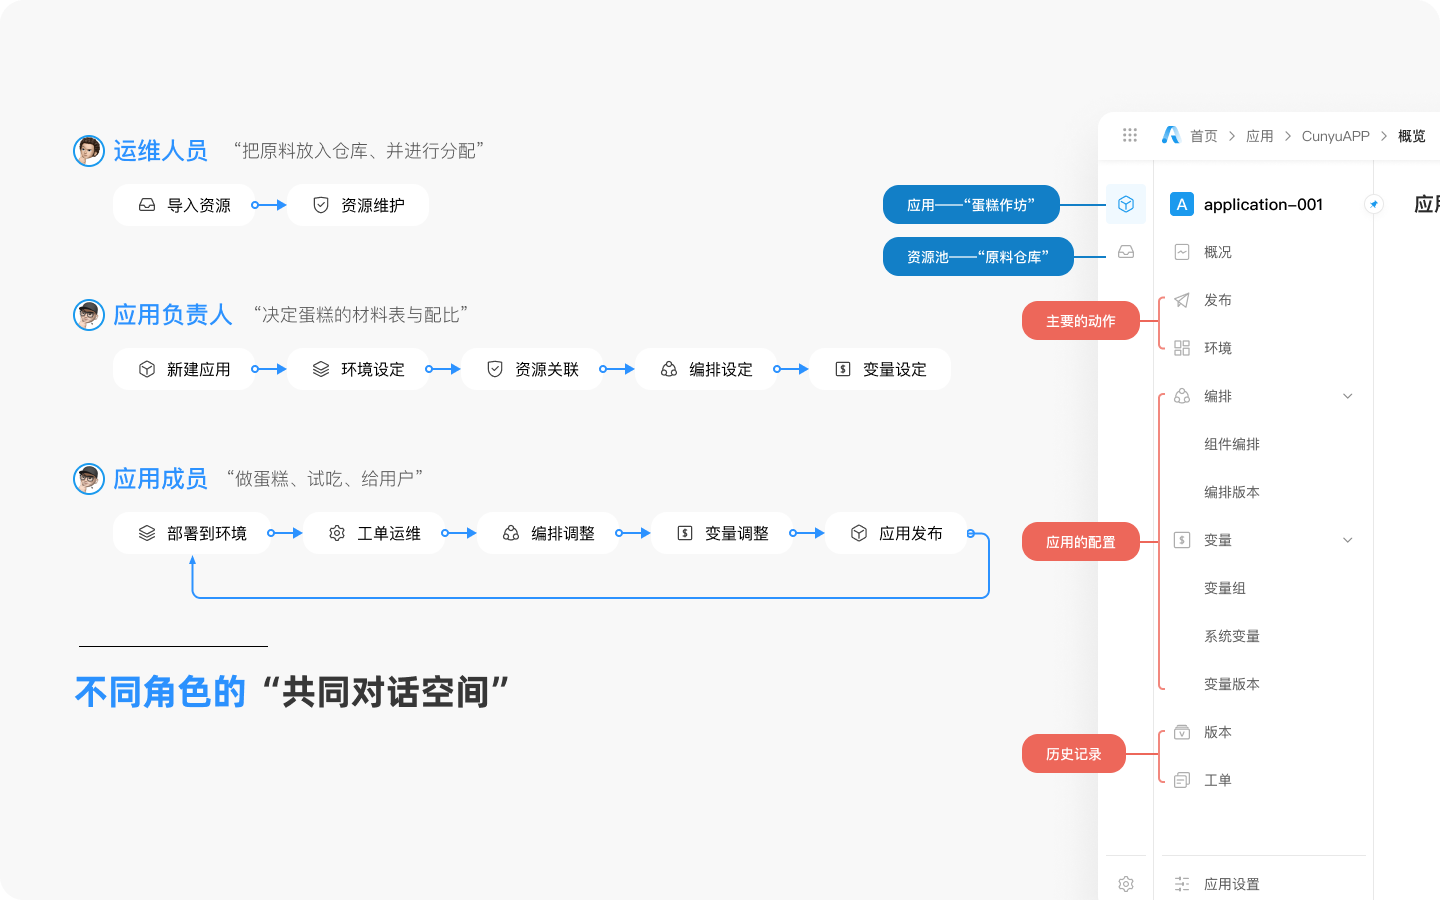Click the gear icon in 工单运维 chip
The width and height of the screenshot is (1440, 900).
click(337, 533)
